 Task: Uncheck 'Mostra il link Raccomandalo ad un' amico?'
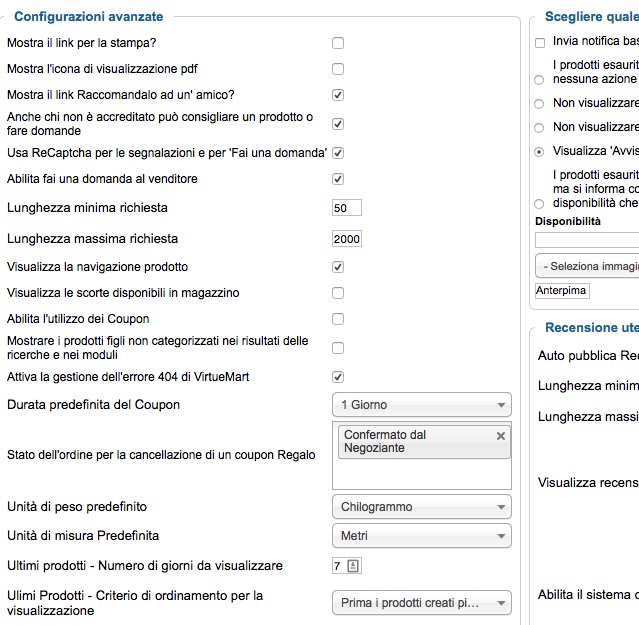[338, 95]
